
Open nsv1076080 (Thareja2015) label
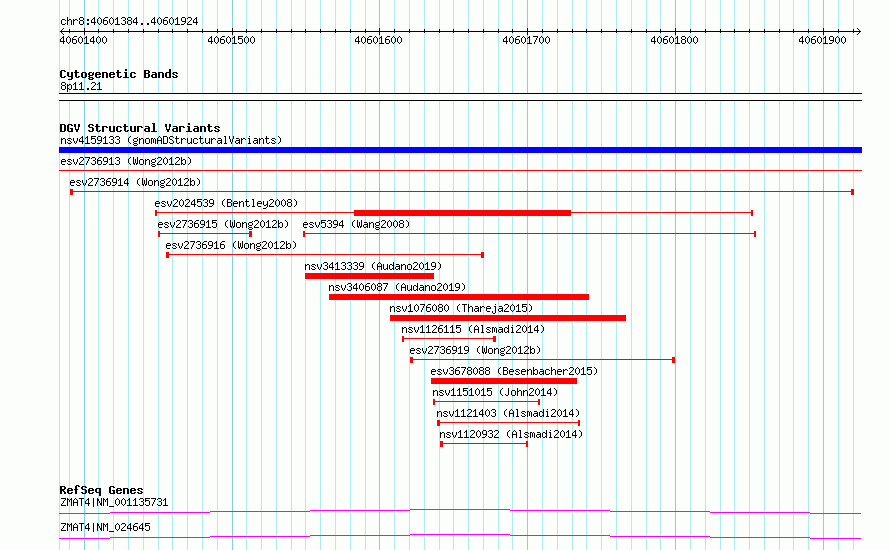[x=461, y=308]
